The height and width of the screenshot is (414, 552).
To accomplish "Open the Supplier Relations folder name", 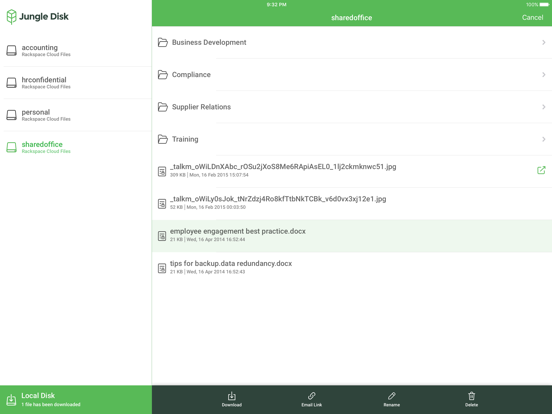I will 201,107.
